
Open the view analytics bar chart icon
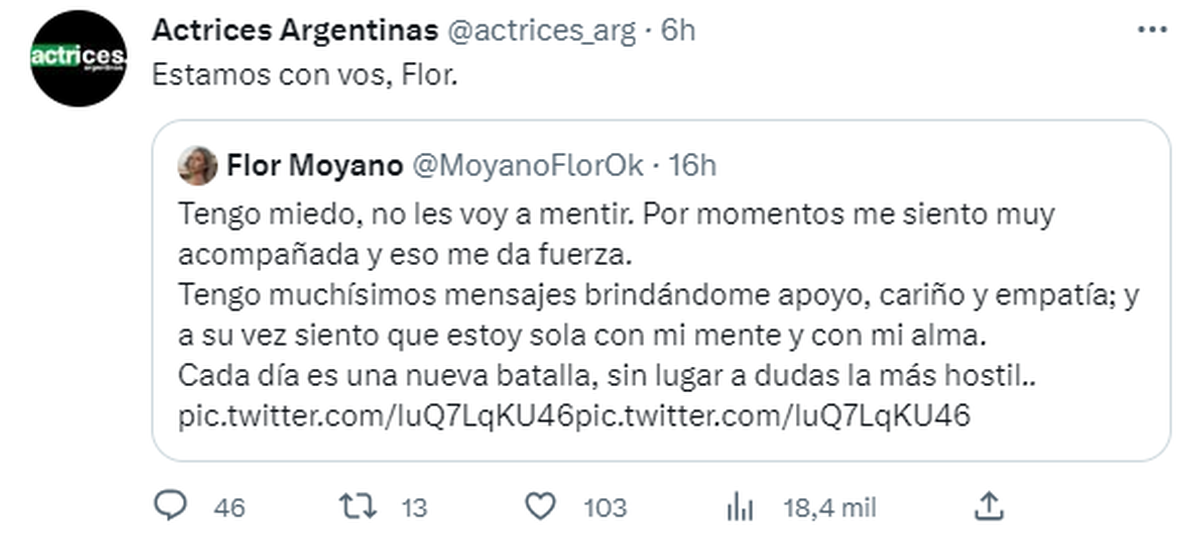740,508
